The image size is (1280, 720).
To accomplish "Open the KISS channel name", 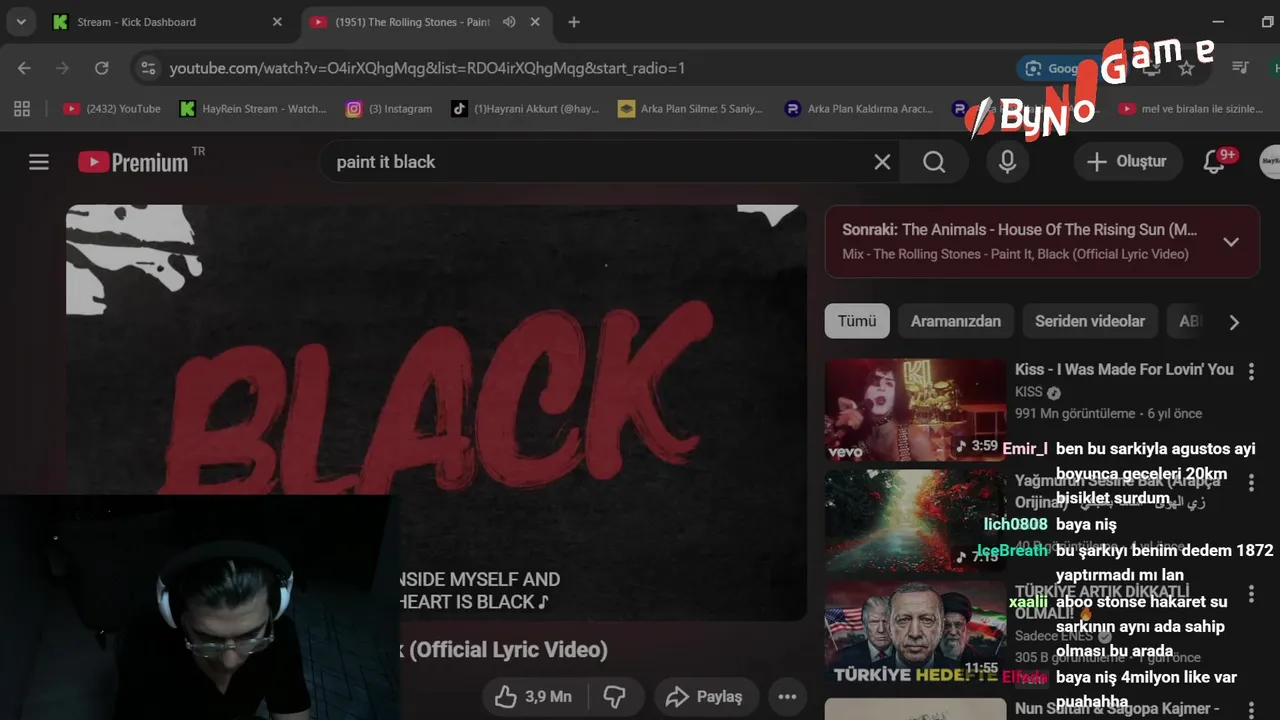I will pos(1029,392).
